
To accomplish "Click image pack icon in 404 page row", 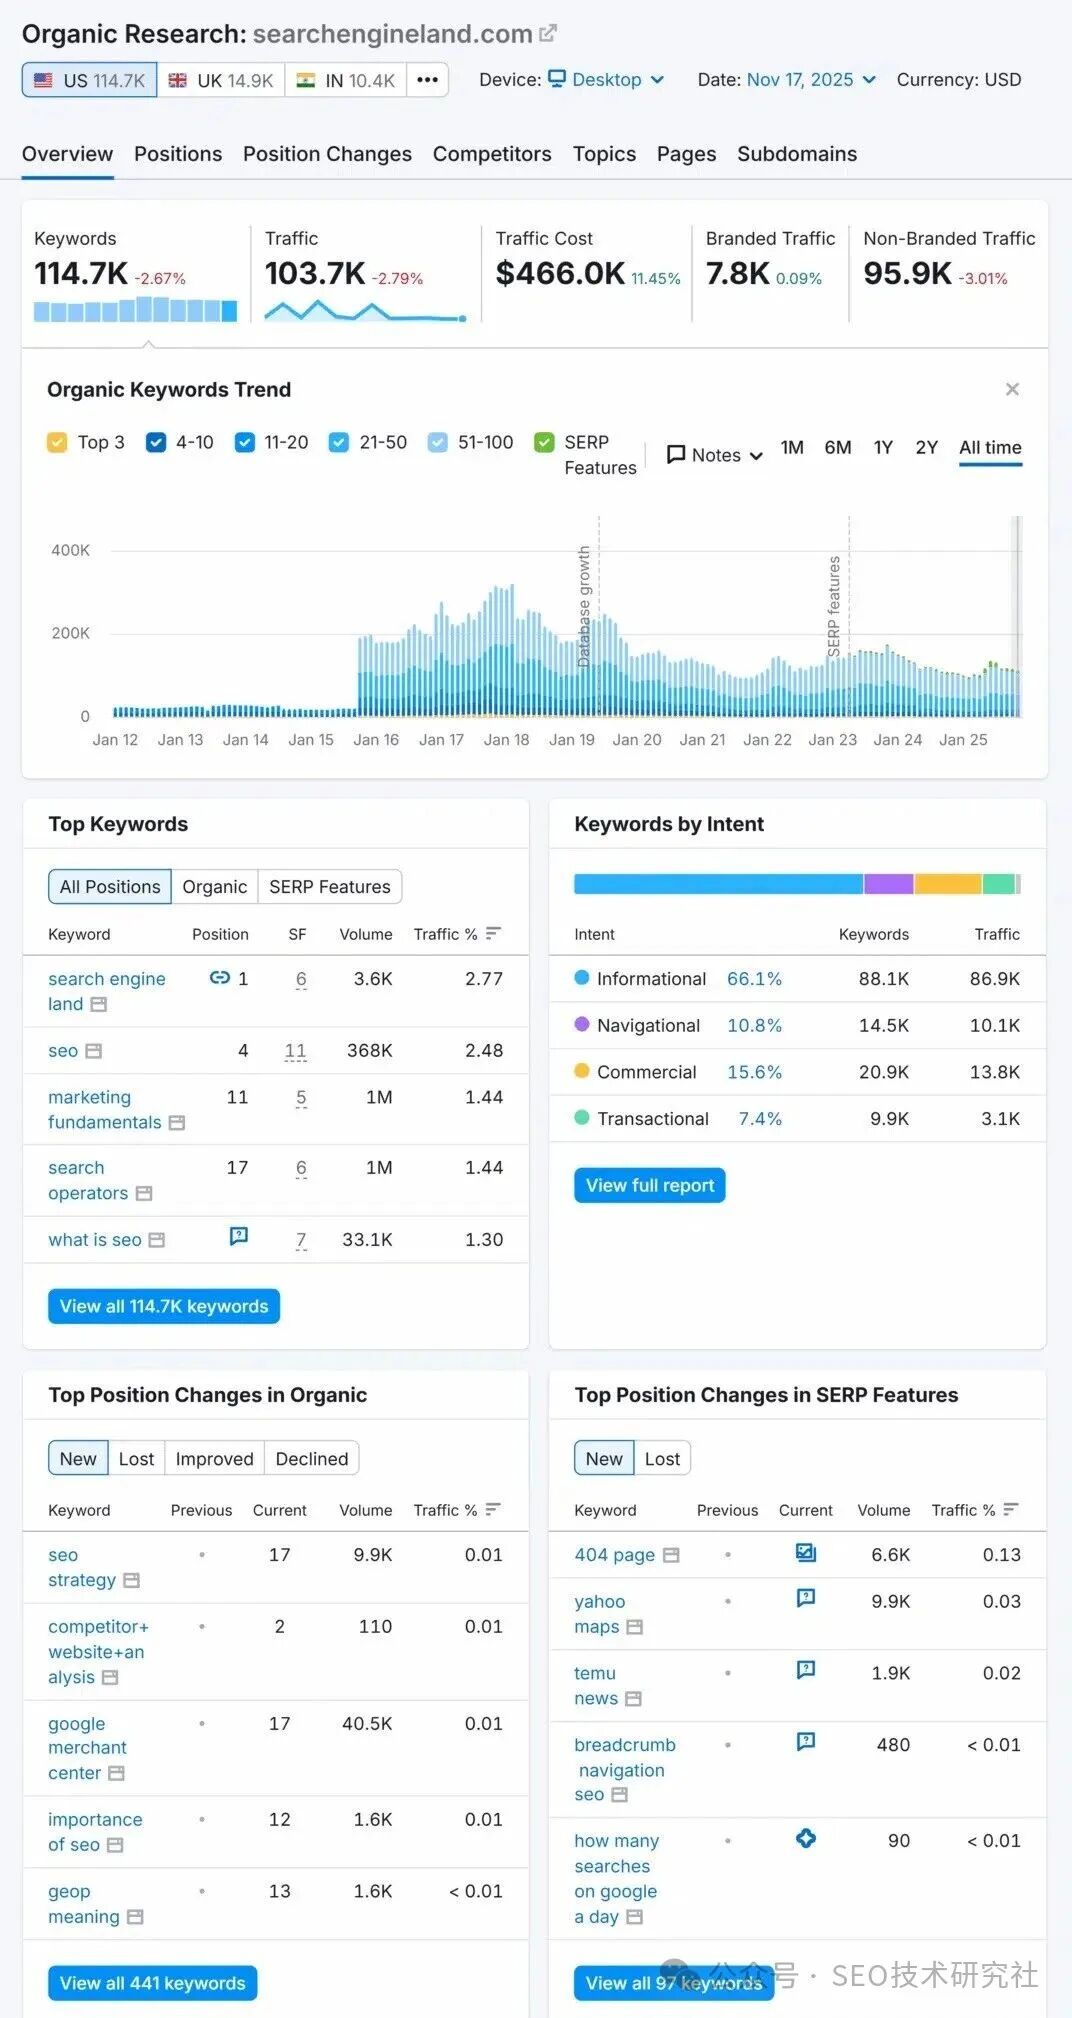I will pyautogui.click(x=805, y=1553).
